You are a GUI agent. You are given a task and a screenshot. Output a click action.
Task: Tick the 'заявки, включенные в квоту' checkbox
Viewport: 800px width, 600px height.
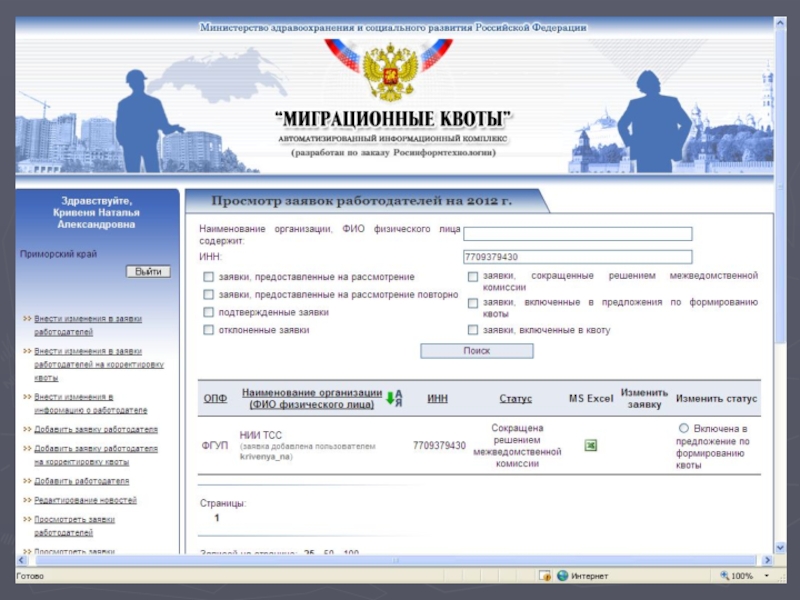coord(473,330)
